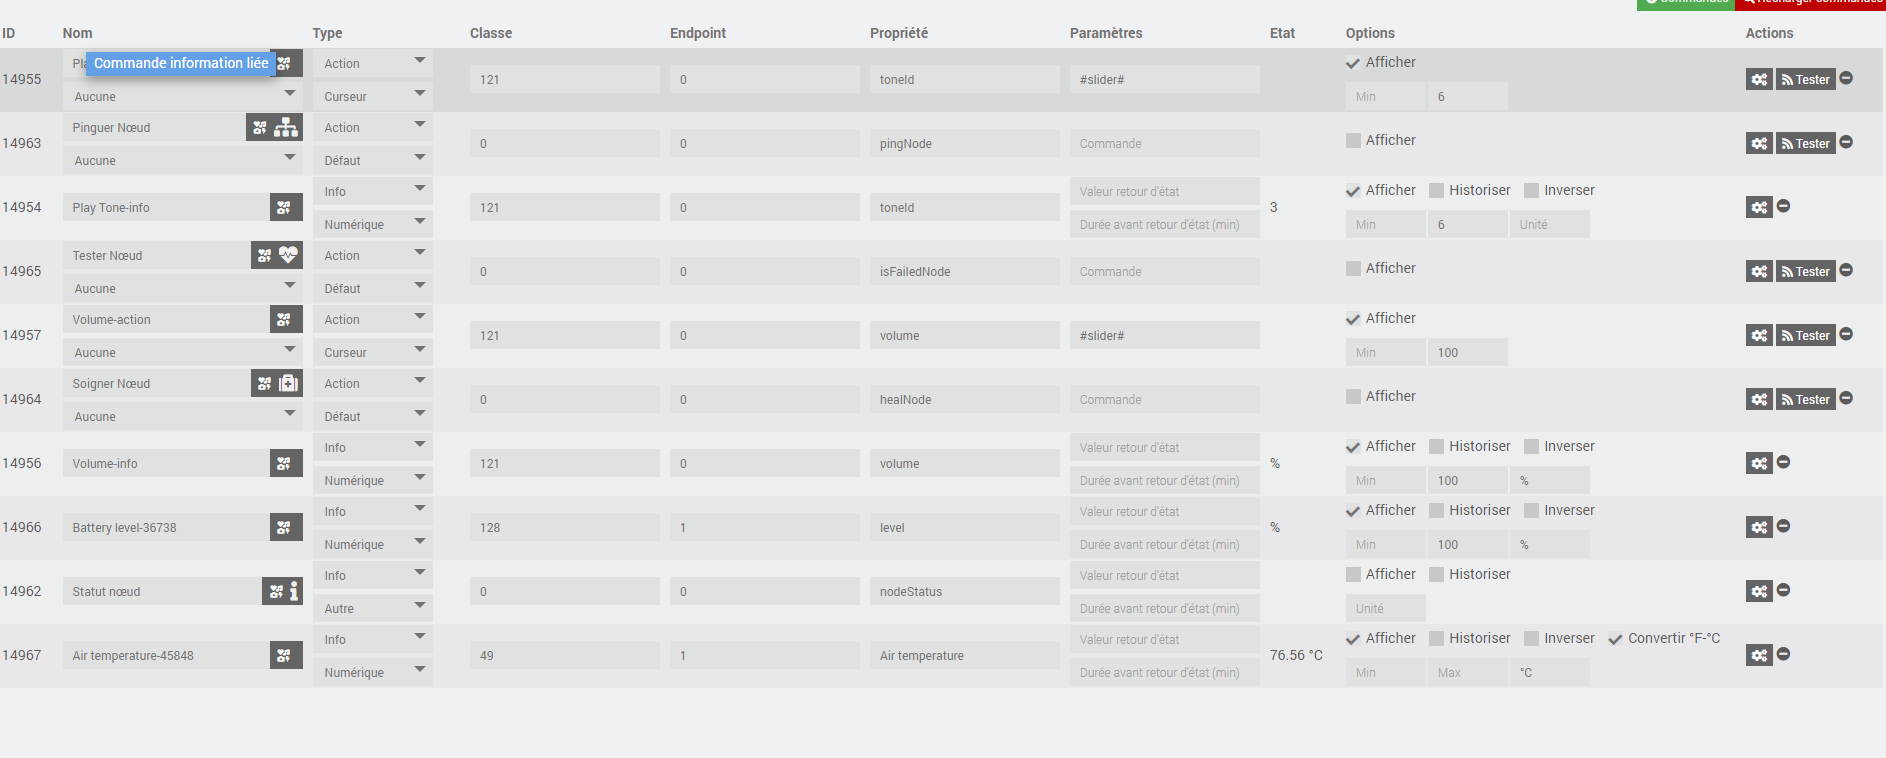Open gears configuration for Air temperature row
1886x758 pixels.
click(x=1759, y=655)
